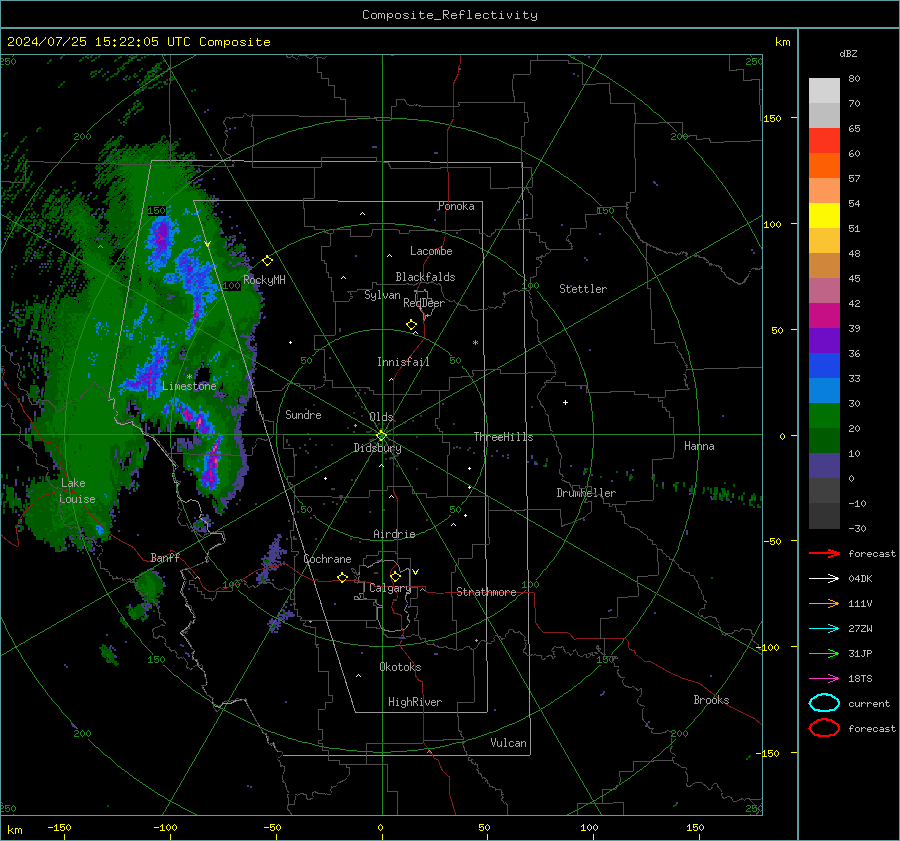Click the Strathmore city label

[486, 592]
